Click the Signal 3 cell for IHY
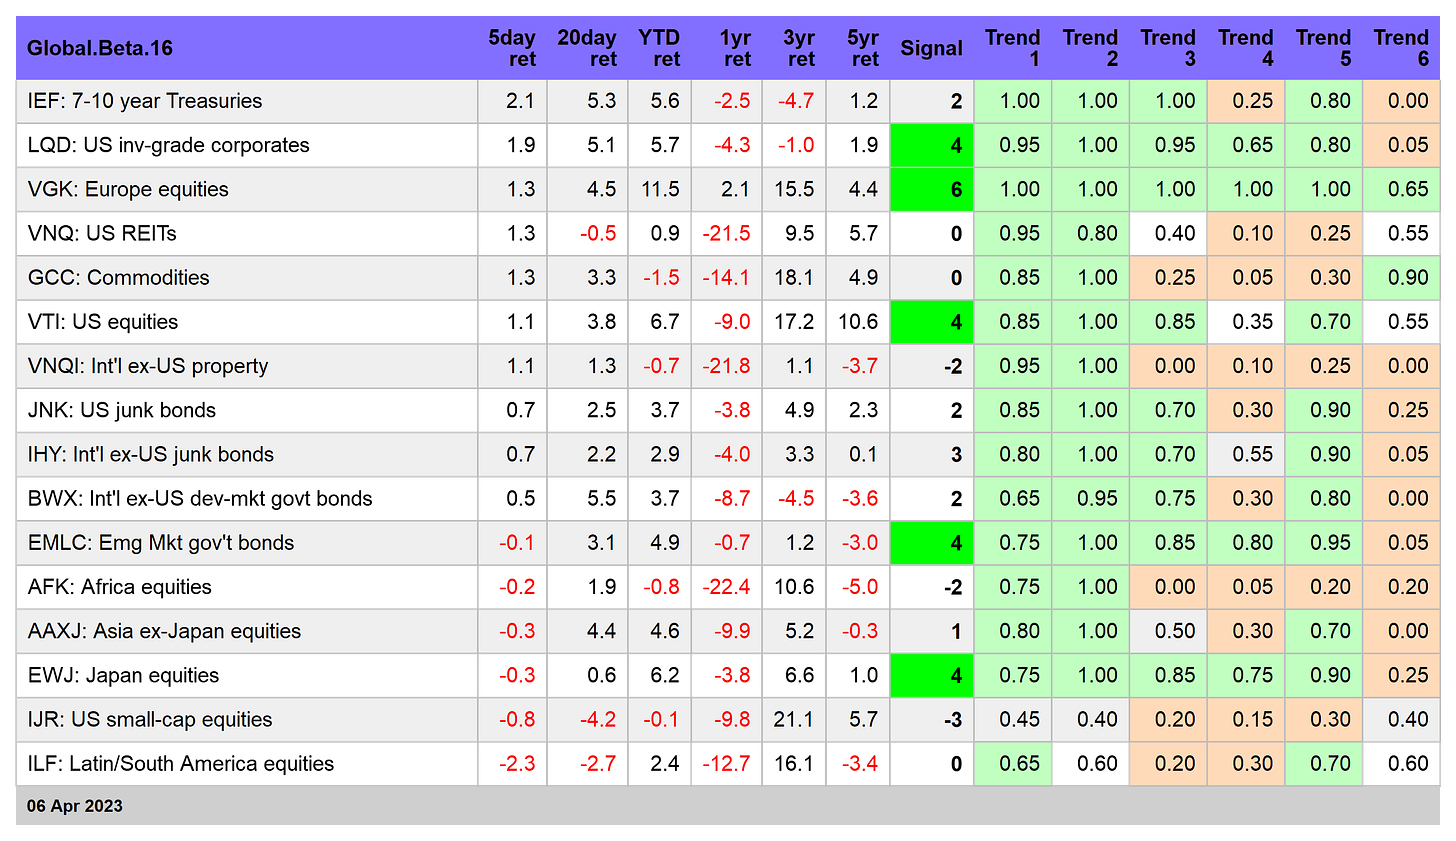The width and height of the screenshot is (1456, 841). pyautogui.click(x=931, y=454)
